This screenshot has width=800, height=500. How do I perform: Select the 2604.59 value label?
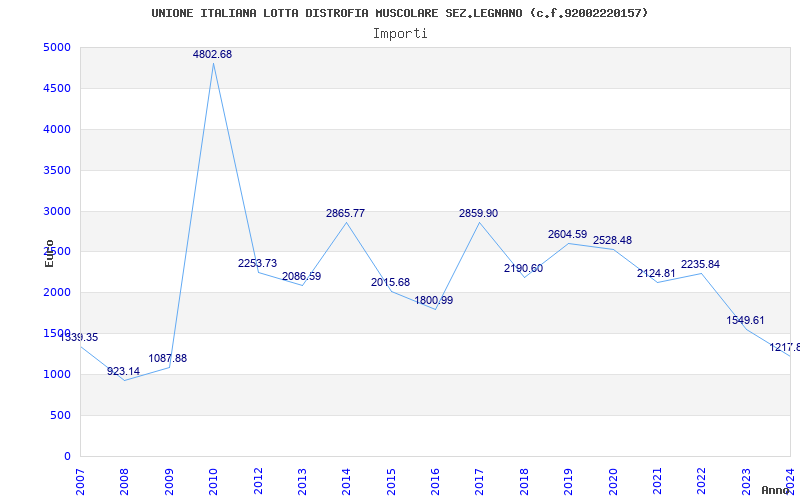pos(568,235)
